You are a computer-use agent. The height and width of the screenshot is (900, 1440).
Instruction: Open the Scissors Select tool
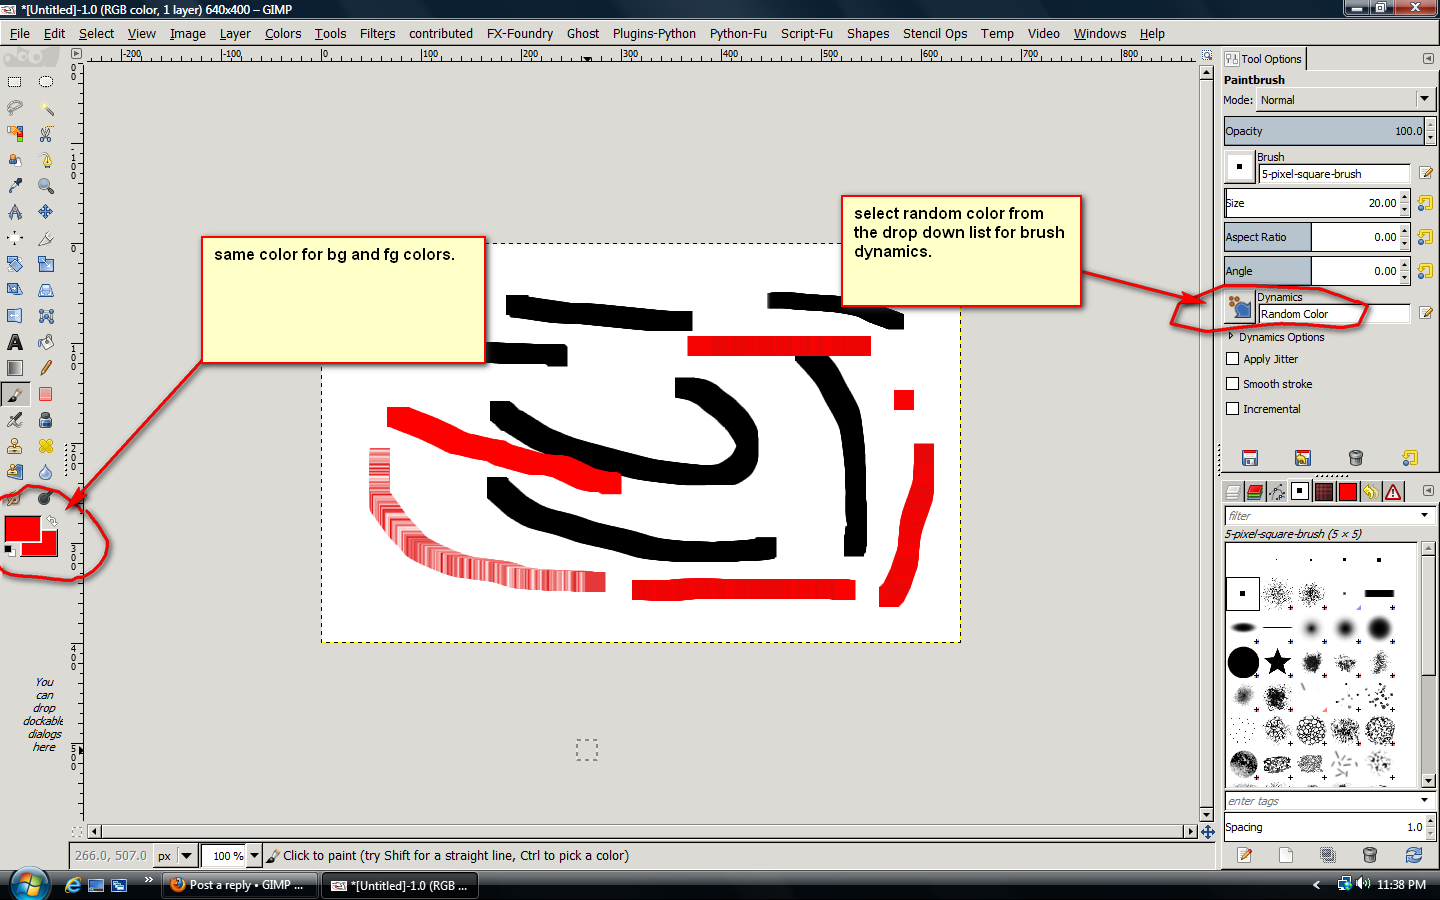tap(46, 133)
